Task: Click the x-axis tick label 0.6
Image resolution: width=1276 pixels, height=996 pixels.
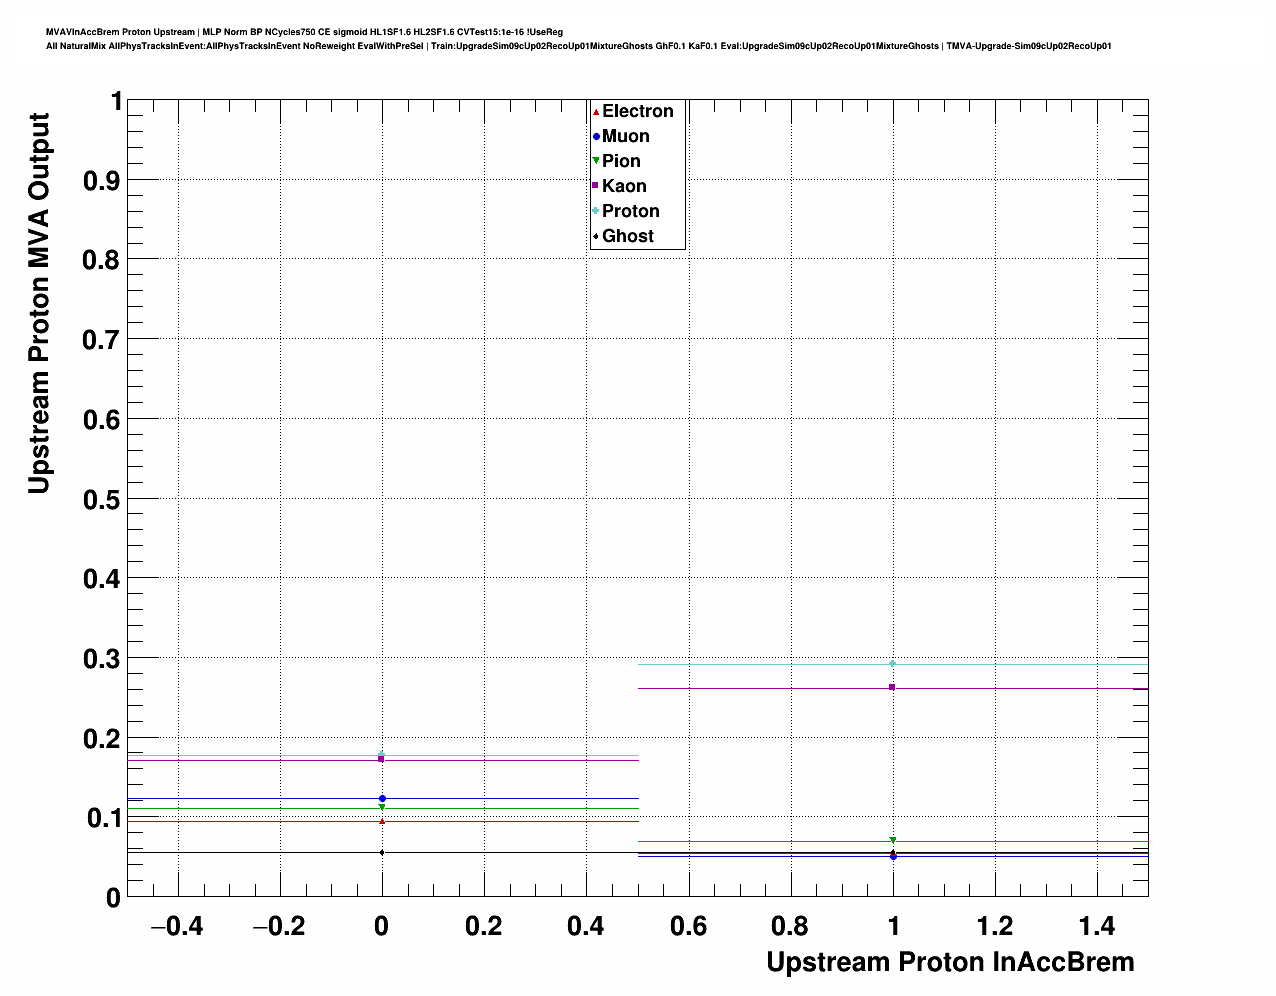Action: [x=689, y=927]
